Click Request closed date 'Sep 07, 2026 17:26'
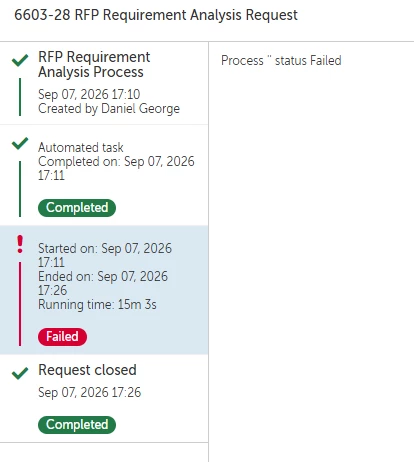 (x=90, y=392)
